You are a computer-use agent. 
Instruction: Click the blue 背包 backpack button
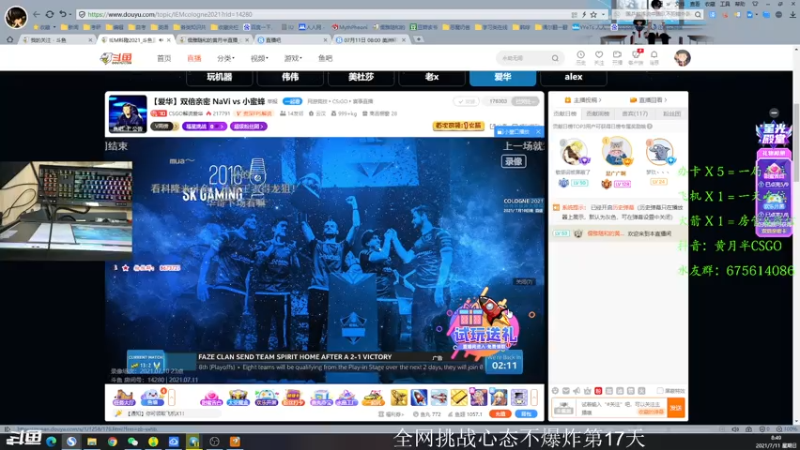526,414
